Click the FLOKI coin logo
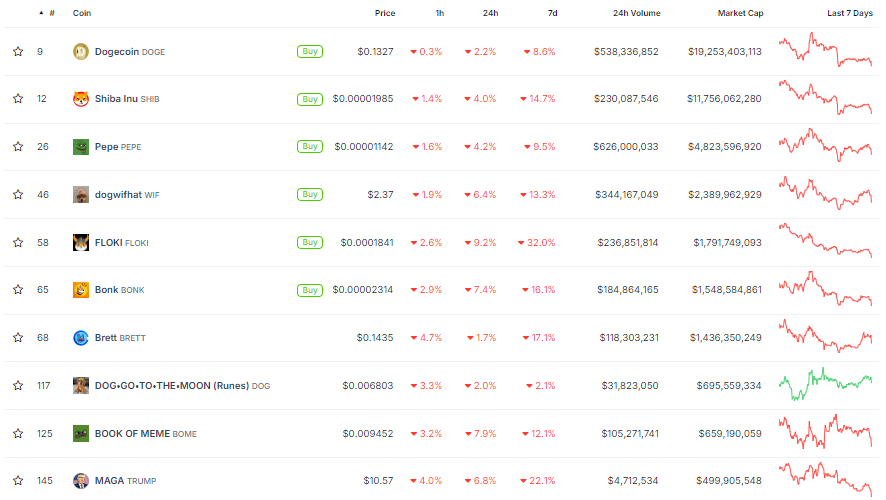886x500 pixels. [x=81, y=242]
